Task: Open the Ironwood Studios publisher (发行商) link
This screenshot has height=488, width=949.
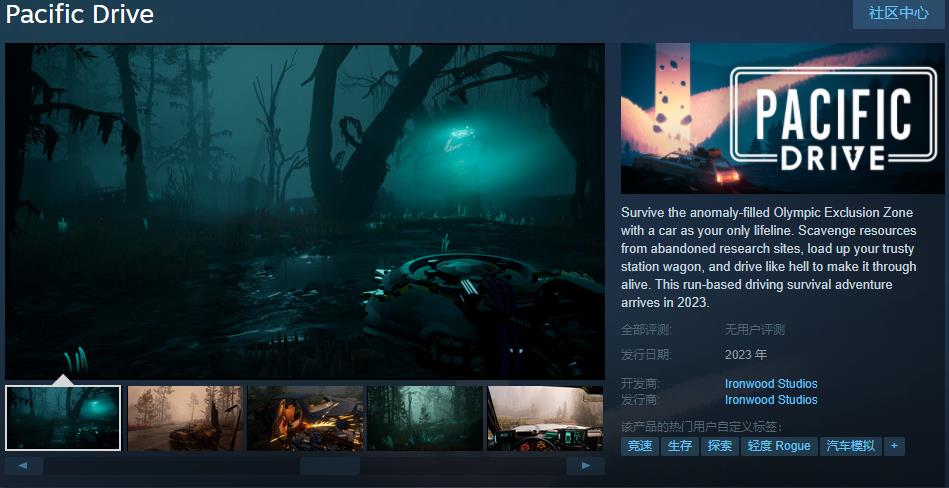Action: click(771, 400)
